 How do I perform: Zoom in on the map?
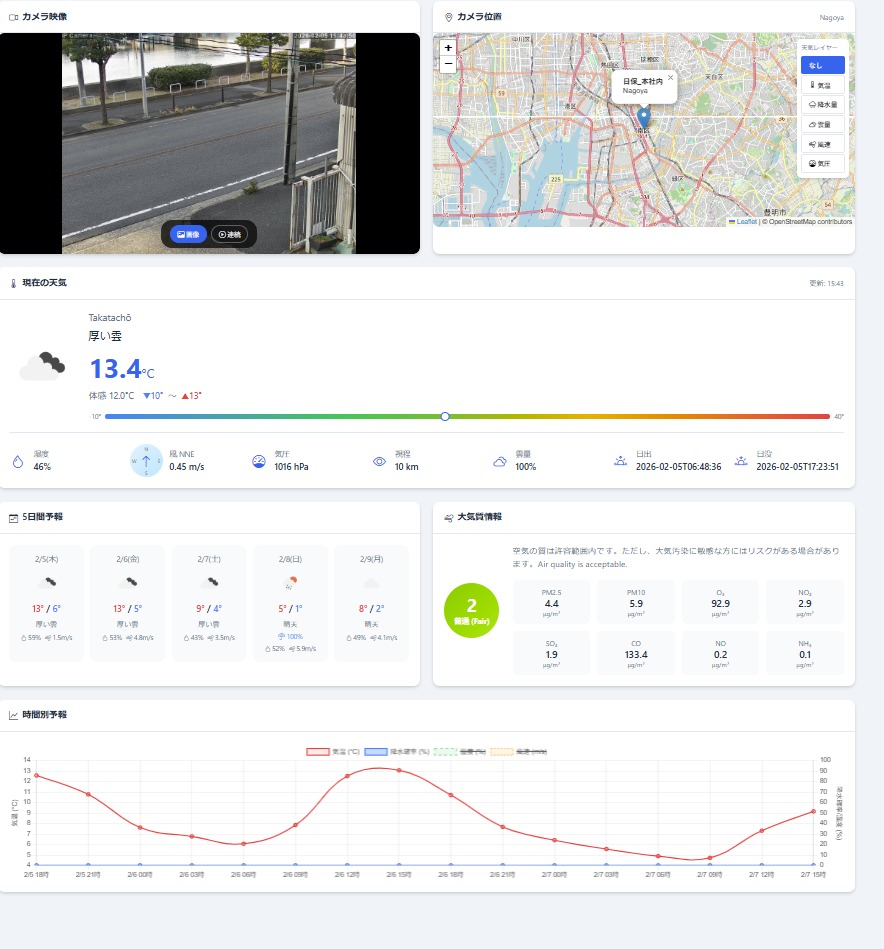tap(447, 48)
